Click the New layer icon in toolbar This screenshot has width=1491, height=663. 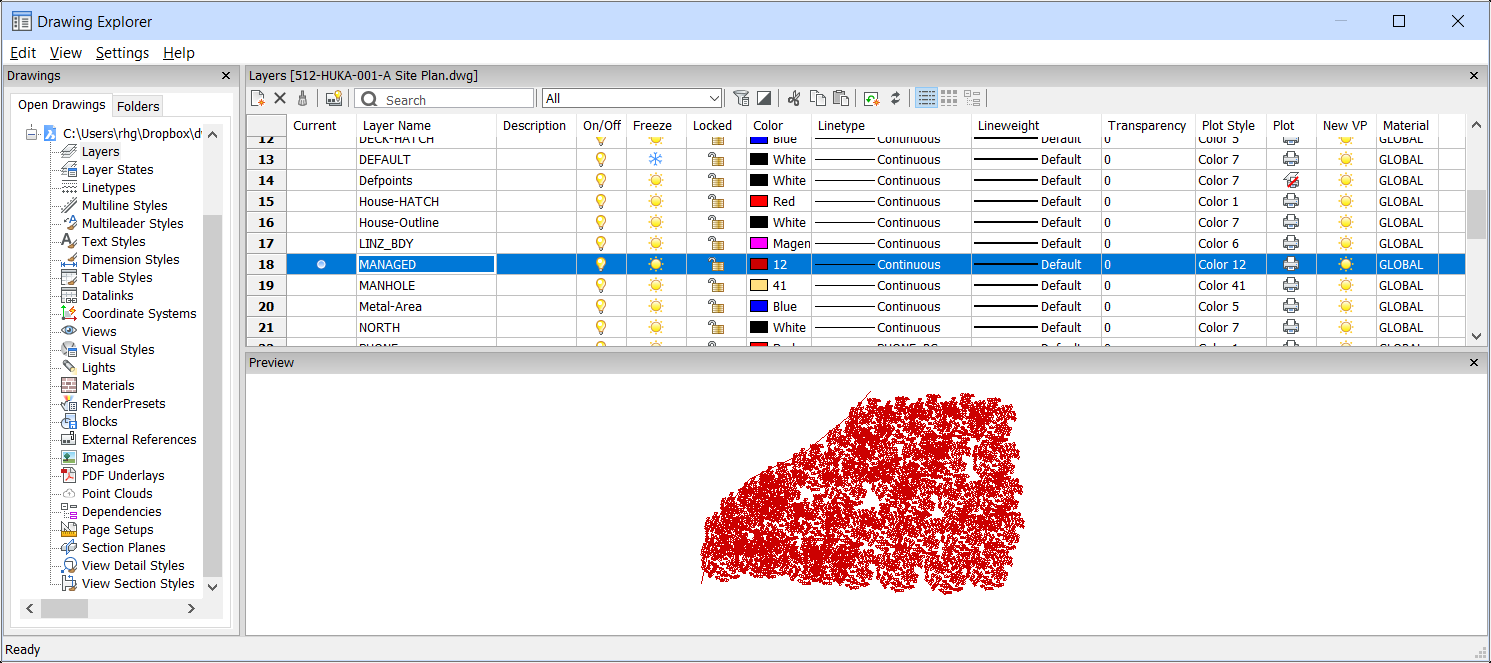pos(258,98)
